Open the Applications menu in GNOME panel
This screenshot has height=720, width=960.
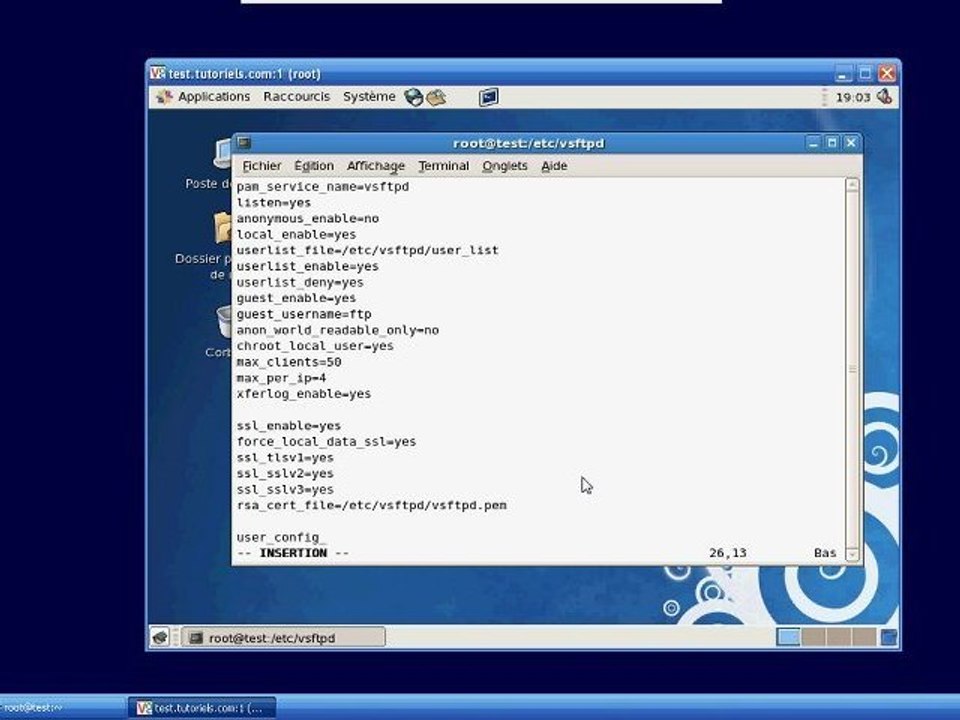coord(204,97)
